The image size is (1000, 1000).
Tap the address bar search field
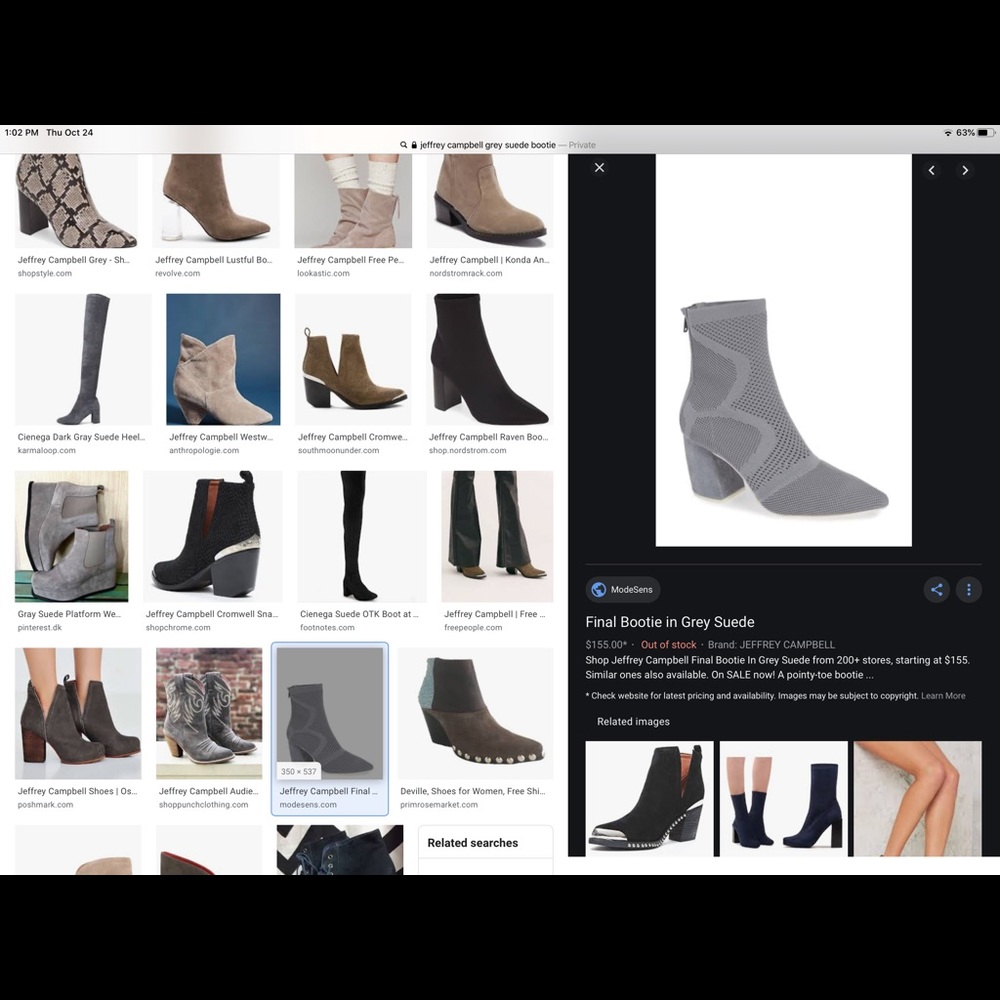click(x=498, y=145)
